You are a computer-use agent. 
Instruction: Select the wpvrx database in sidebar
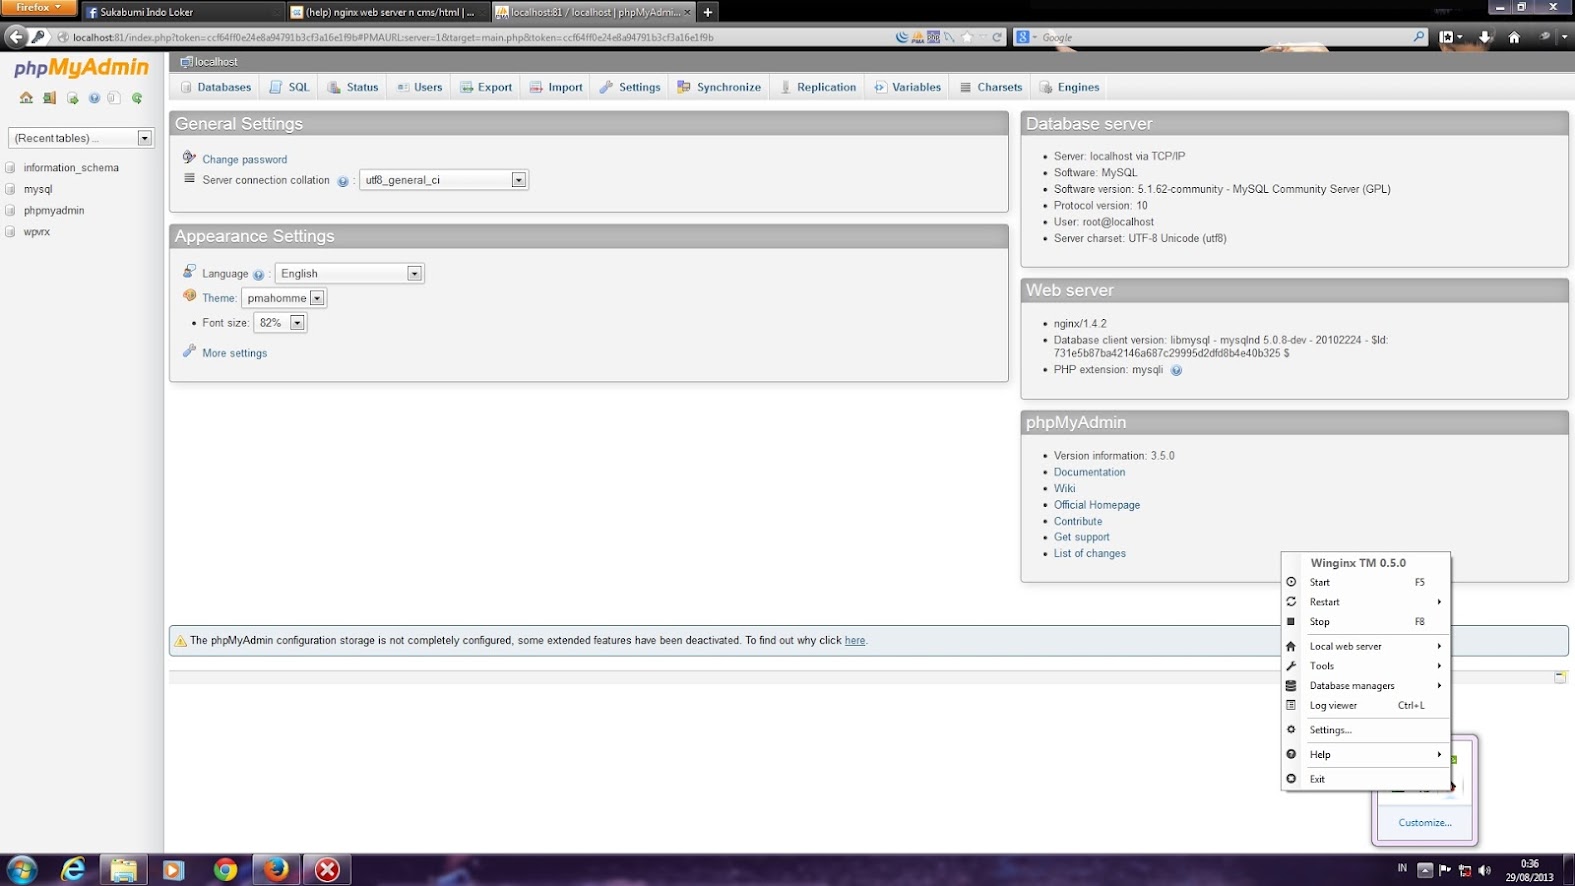click(37, 232)
